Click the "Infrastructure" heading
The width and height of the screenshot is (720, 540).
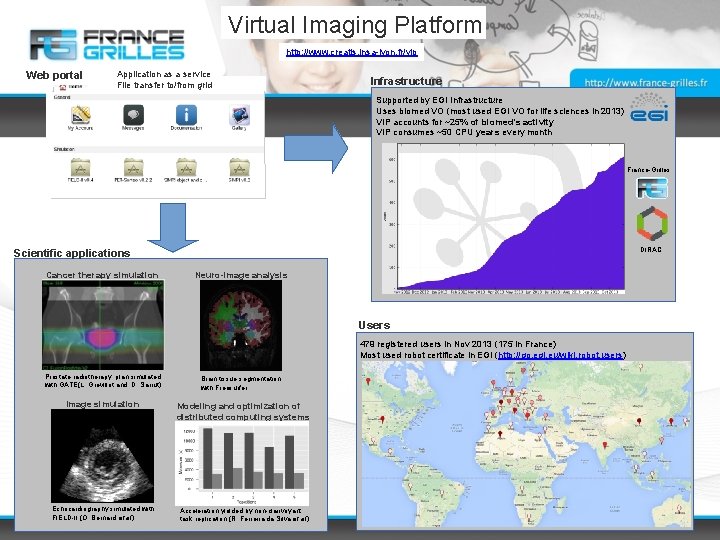point(406,81)
